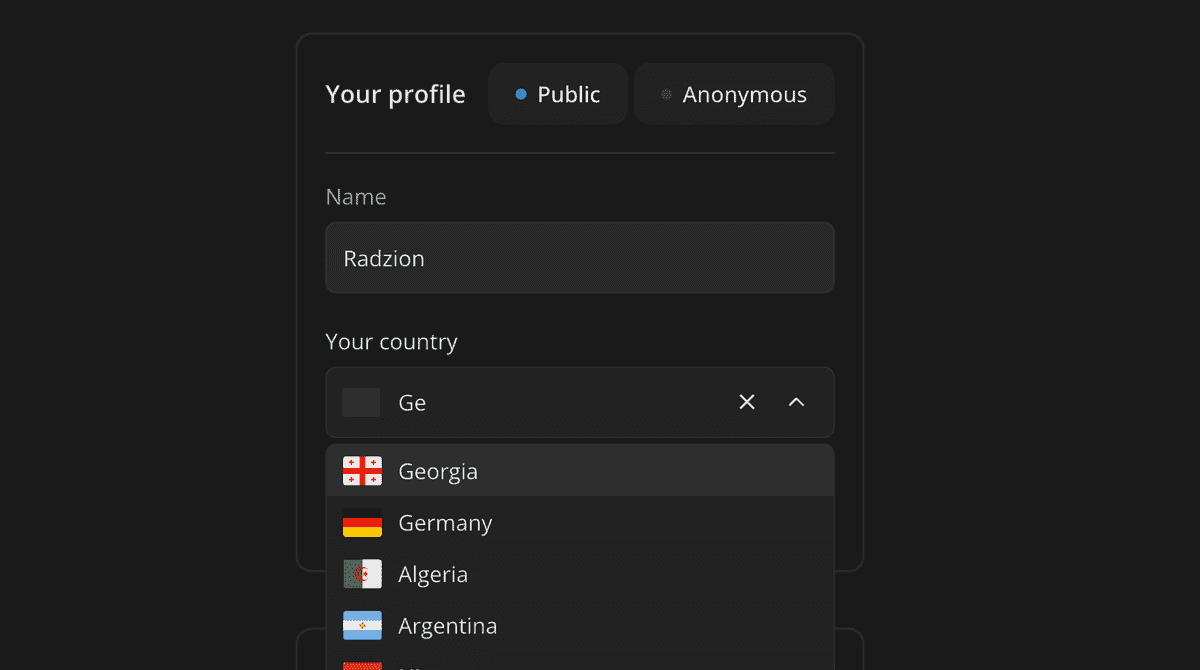Click the dotted circle icon next to Anonymous

pyautogui.click(x=665, y=94)
